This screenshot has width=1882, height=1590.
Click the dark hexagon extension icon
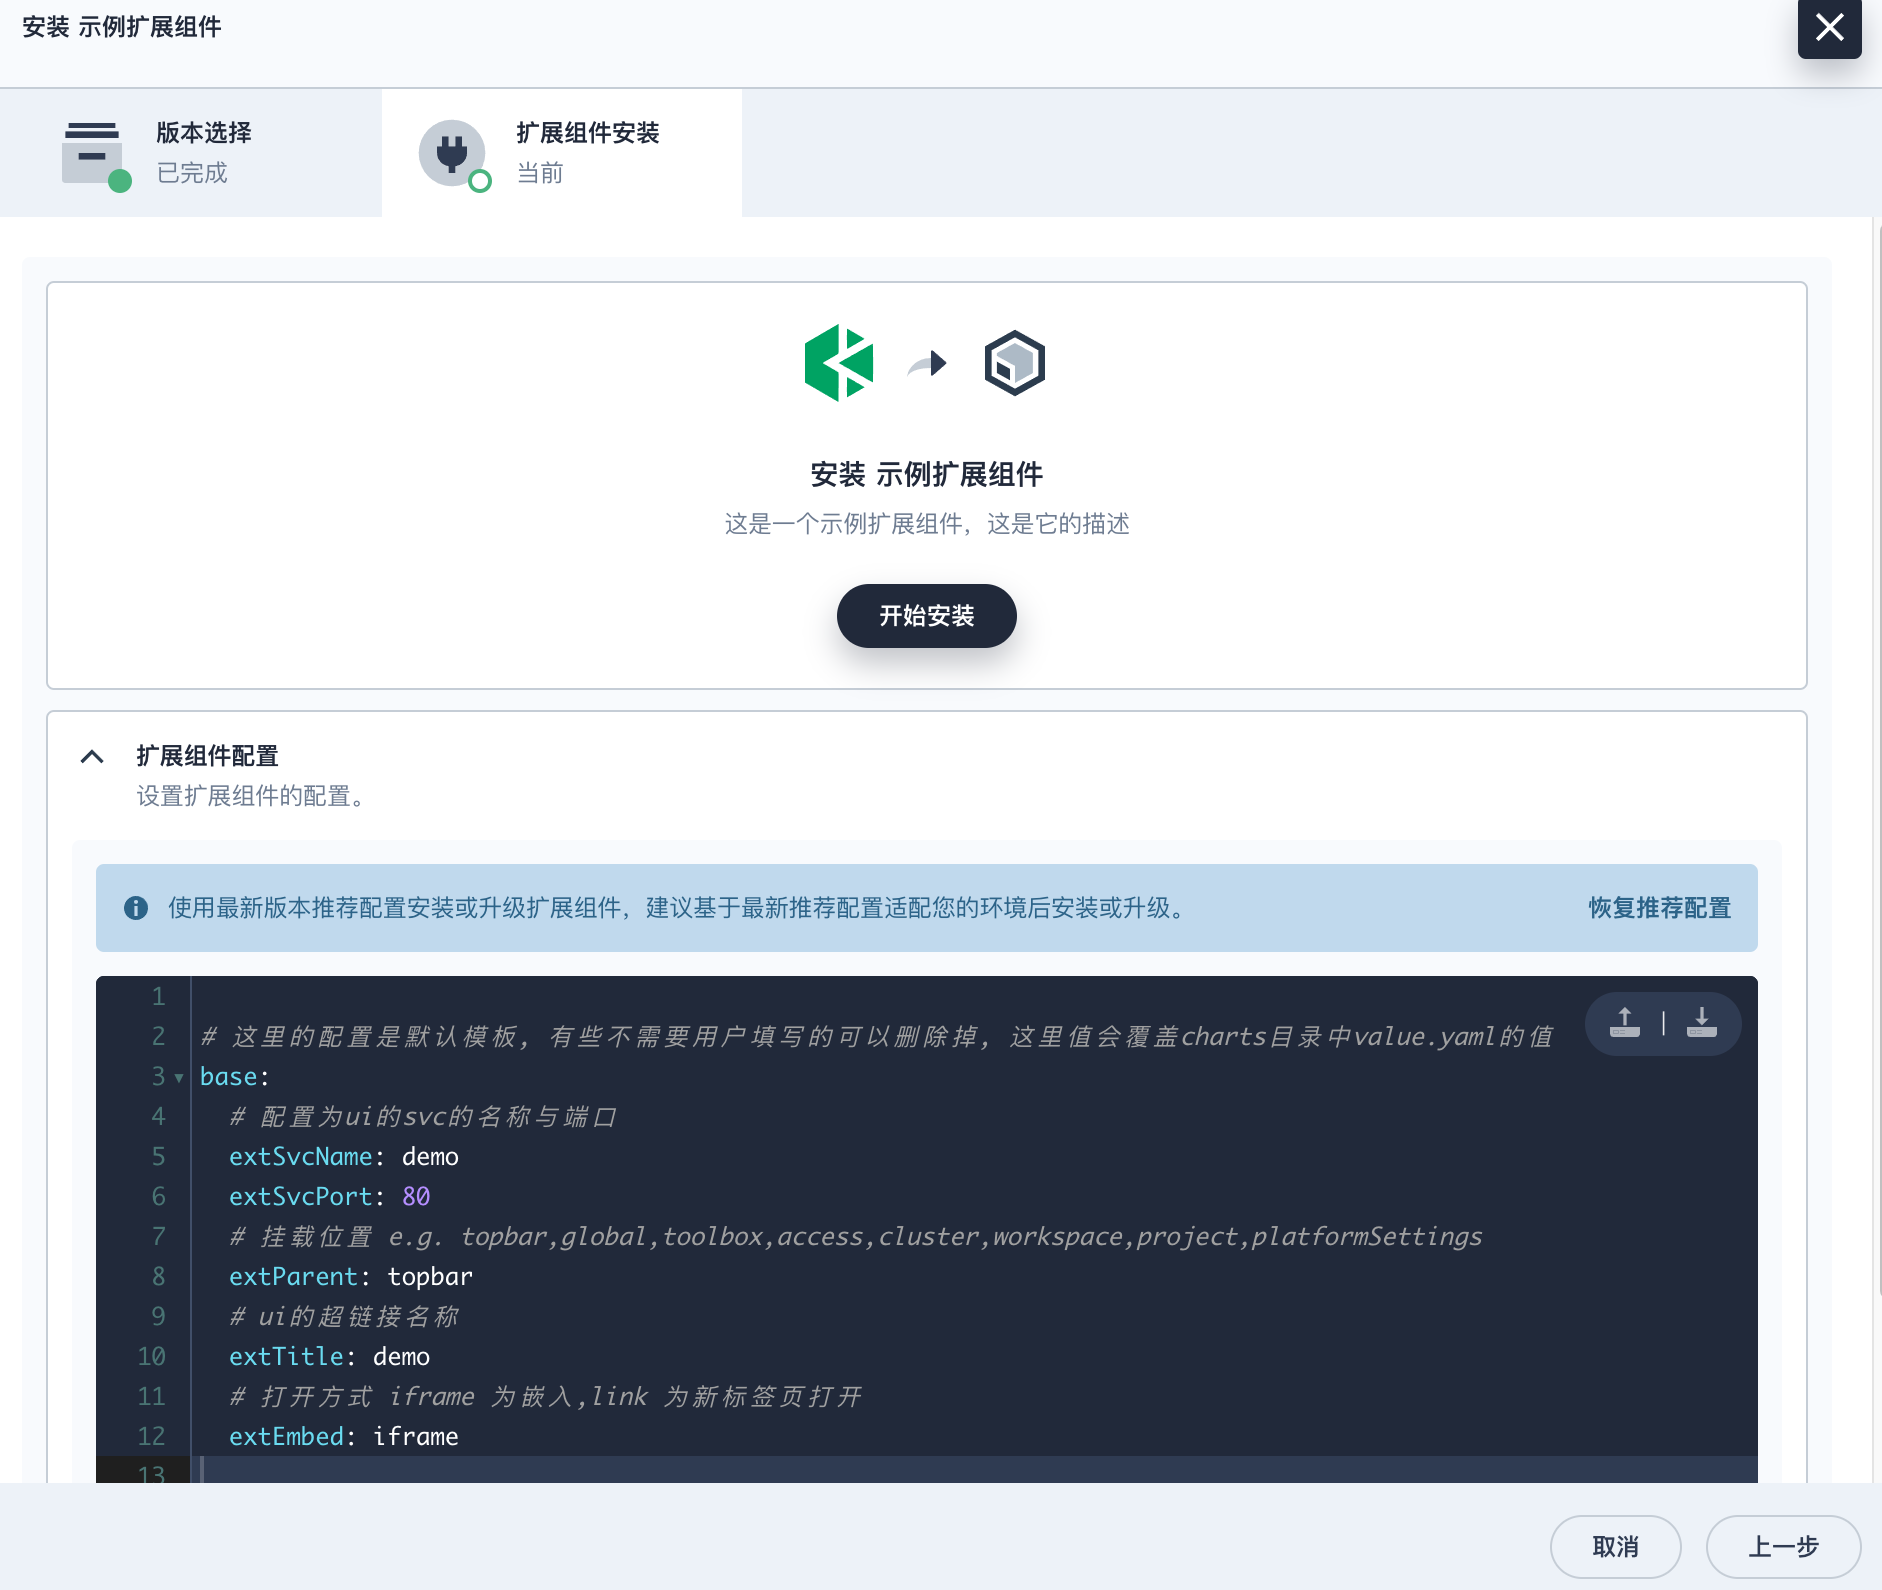[x=1014, y=363]
